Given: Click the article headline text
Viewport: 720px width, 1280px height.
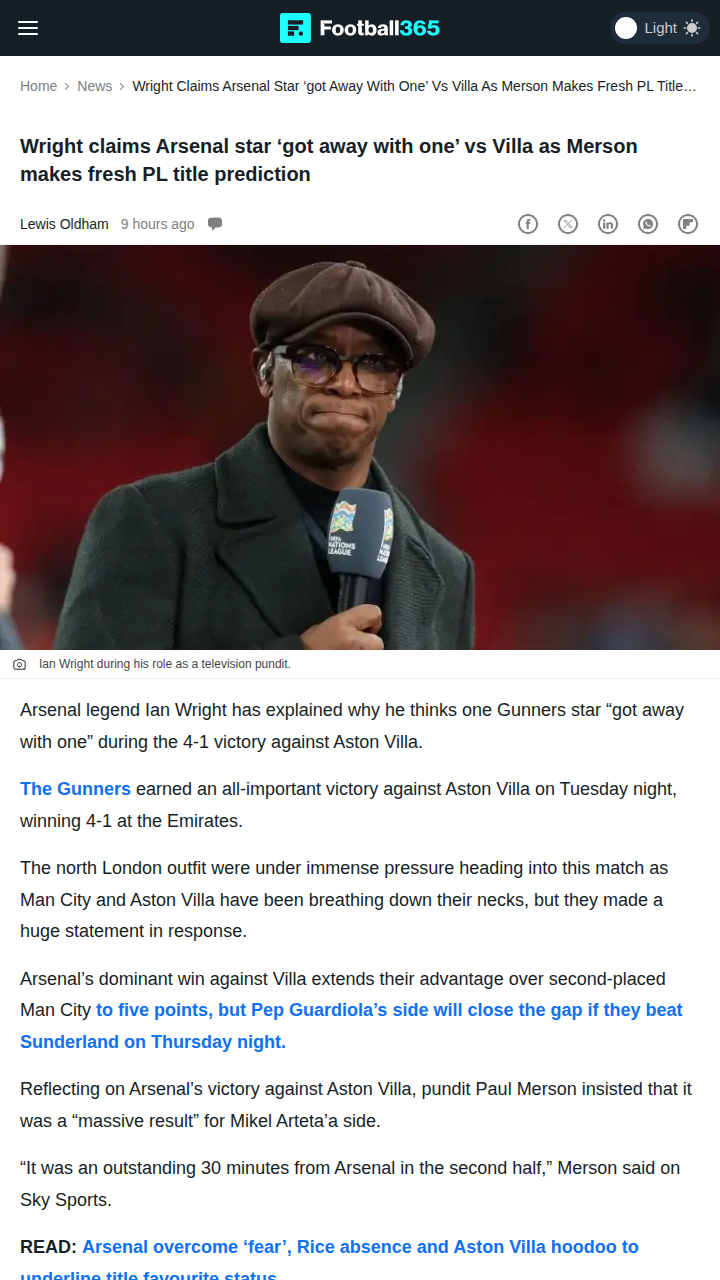Looking at the screenshot, I should click(329, 160).
